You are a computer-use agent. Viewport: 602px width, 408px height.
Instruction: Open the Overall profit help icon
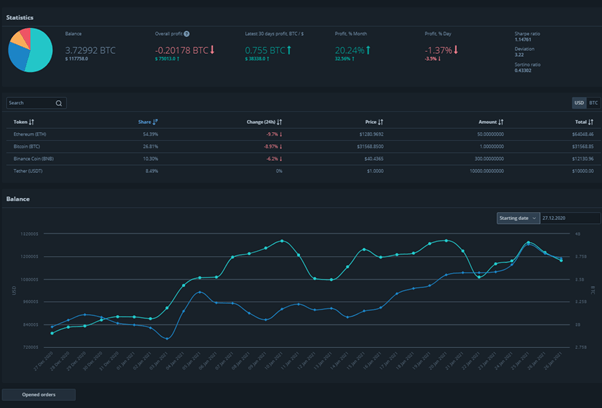point(187,34)
